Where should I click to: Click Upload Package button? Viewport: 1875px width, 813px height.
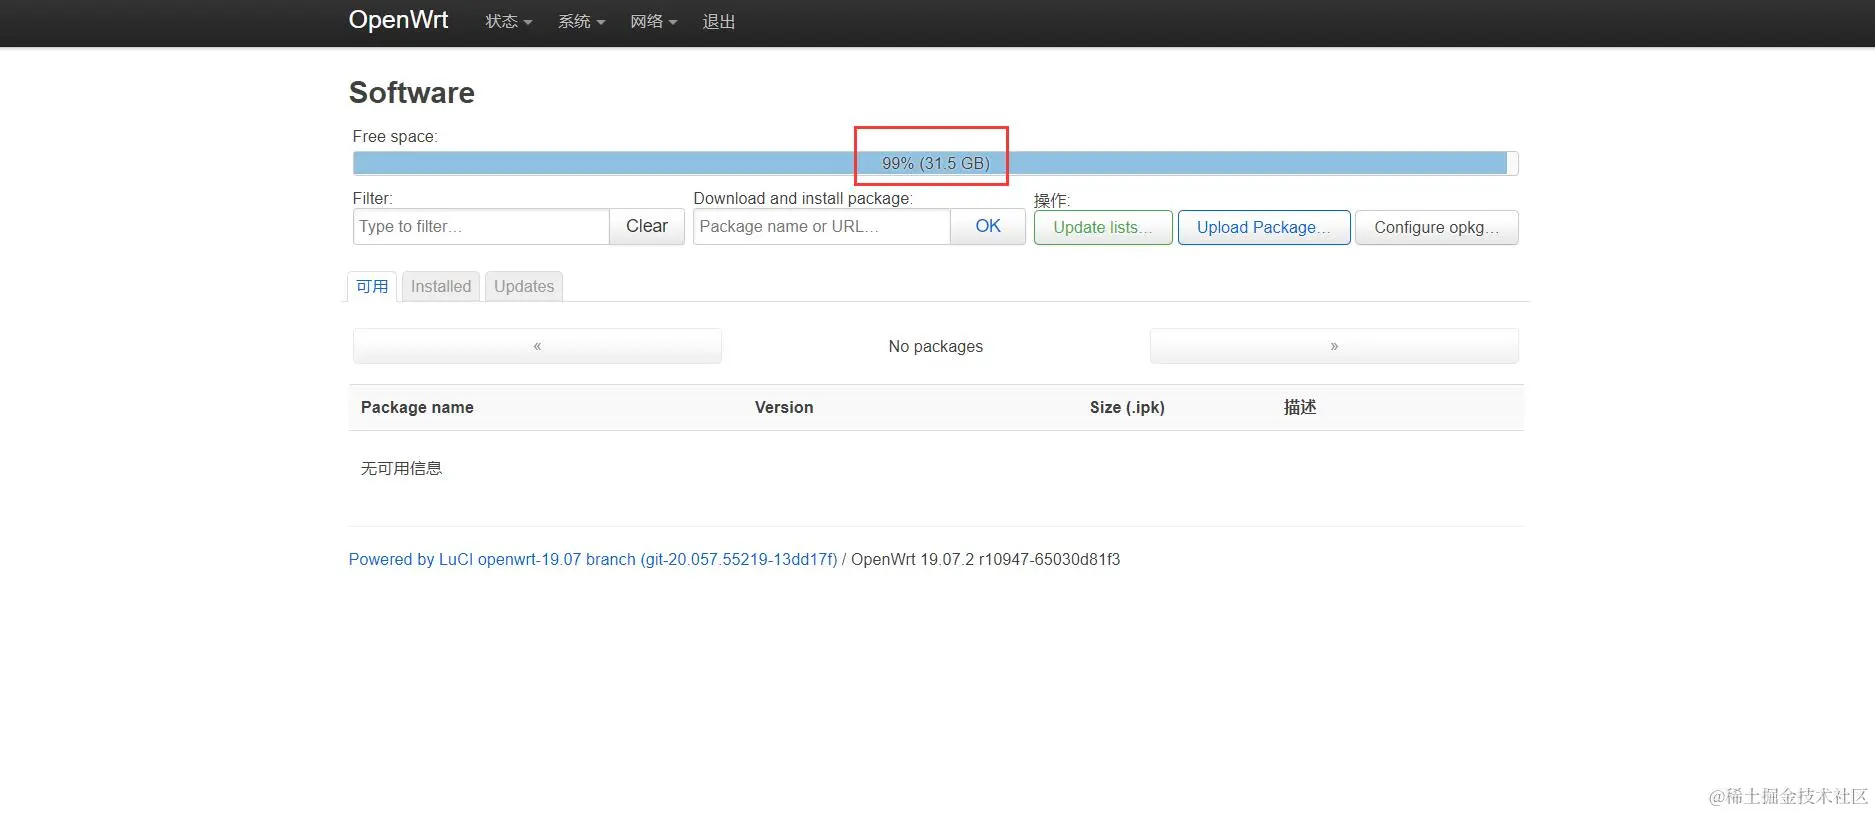point(1264,227)
